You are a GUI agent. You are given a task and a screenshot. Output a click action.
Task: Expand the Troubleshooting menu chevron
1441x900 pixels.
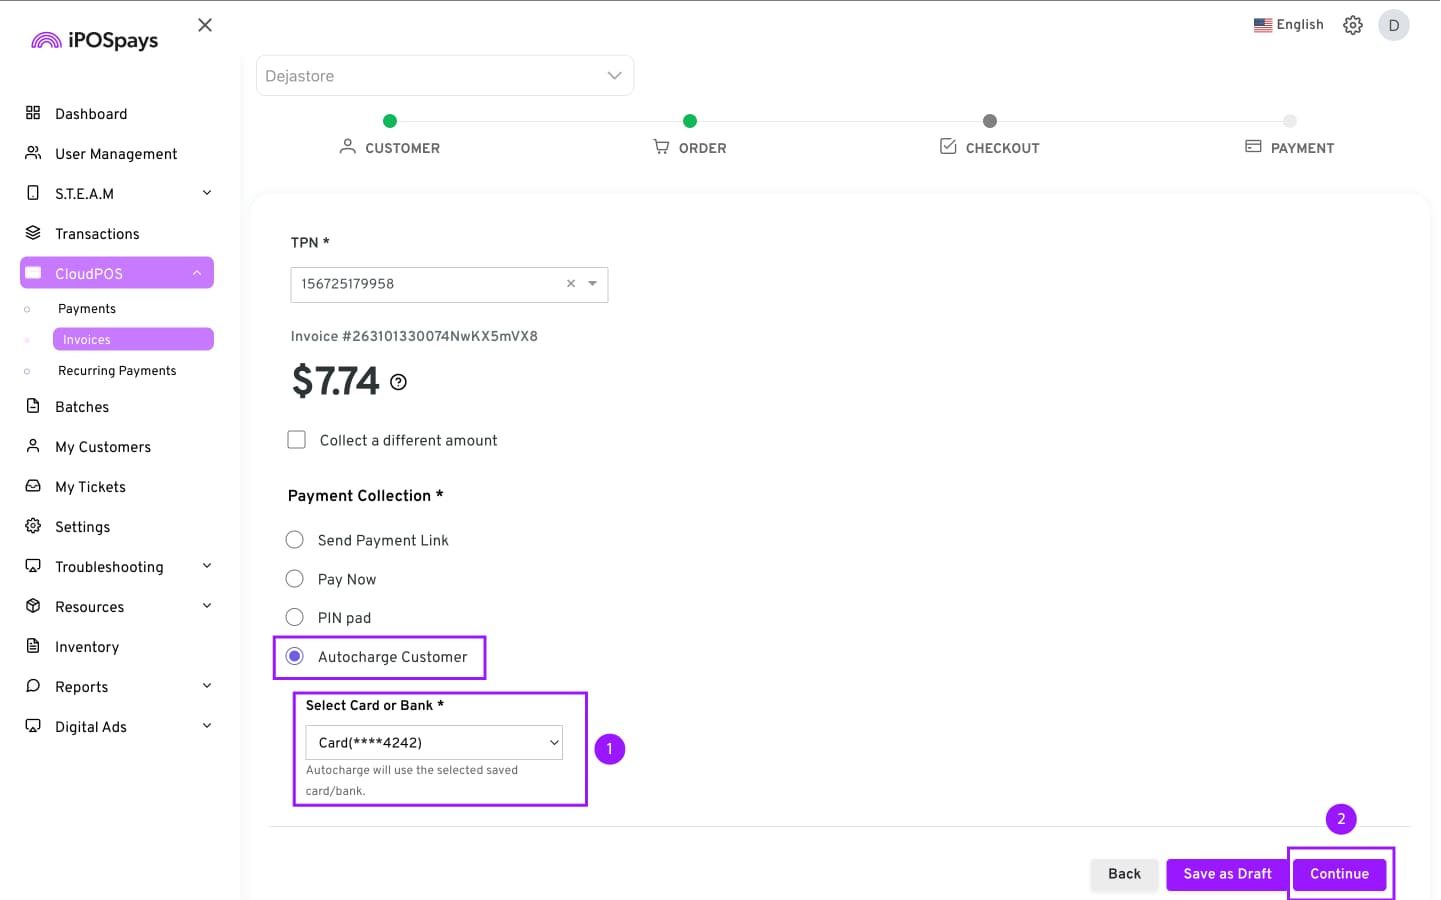click(x=207, y=566)
